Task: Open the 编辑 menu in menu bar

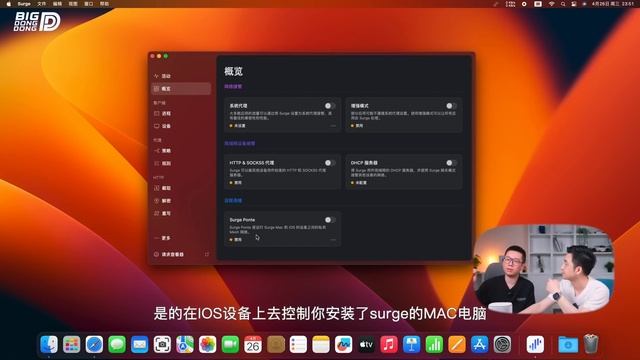Action: pyautogui.click(x=57, y=4)
